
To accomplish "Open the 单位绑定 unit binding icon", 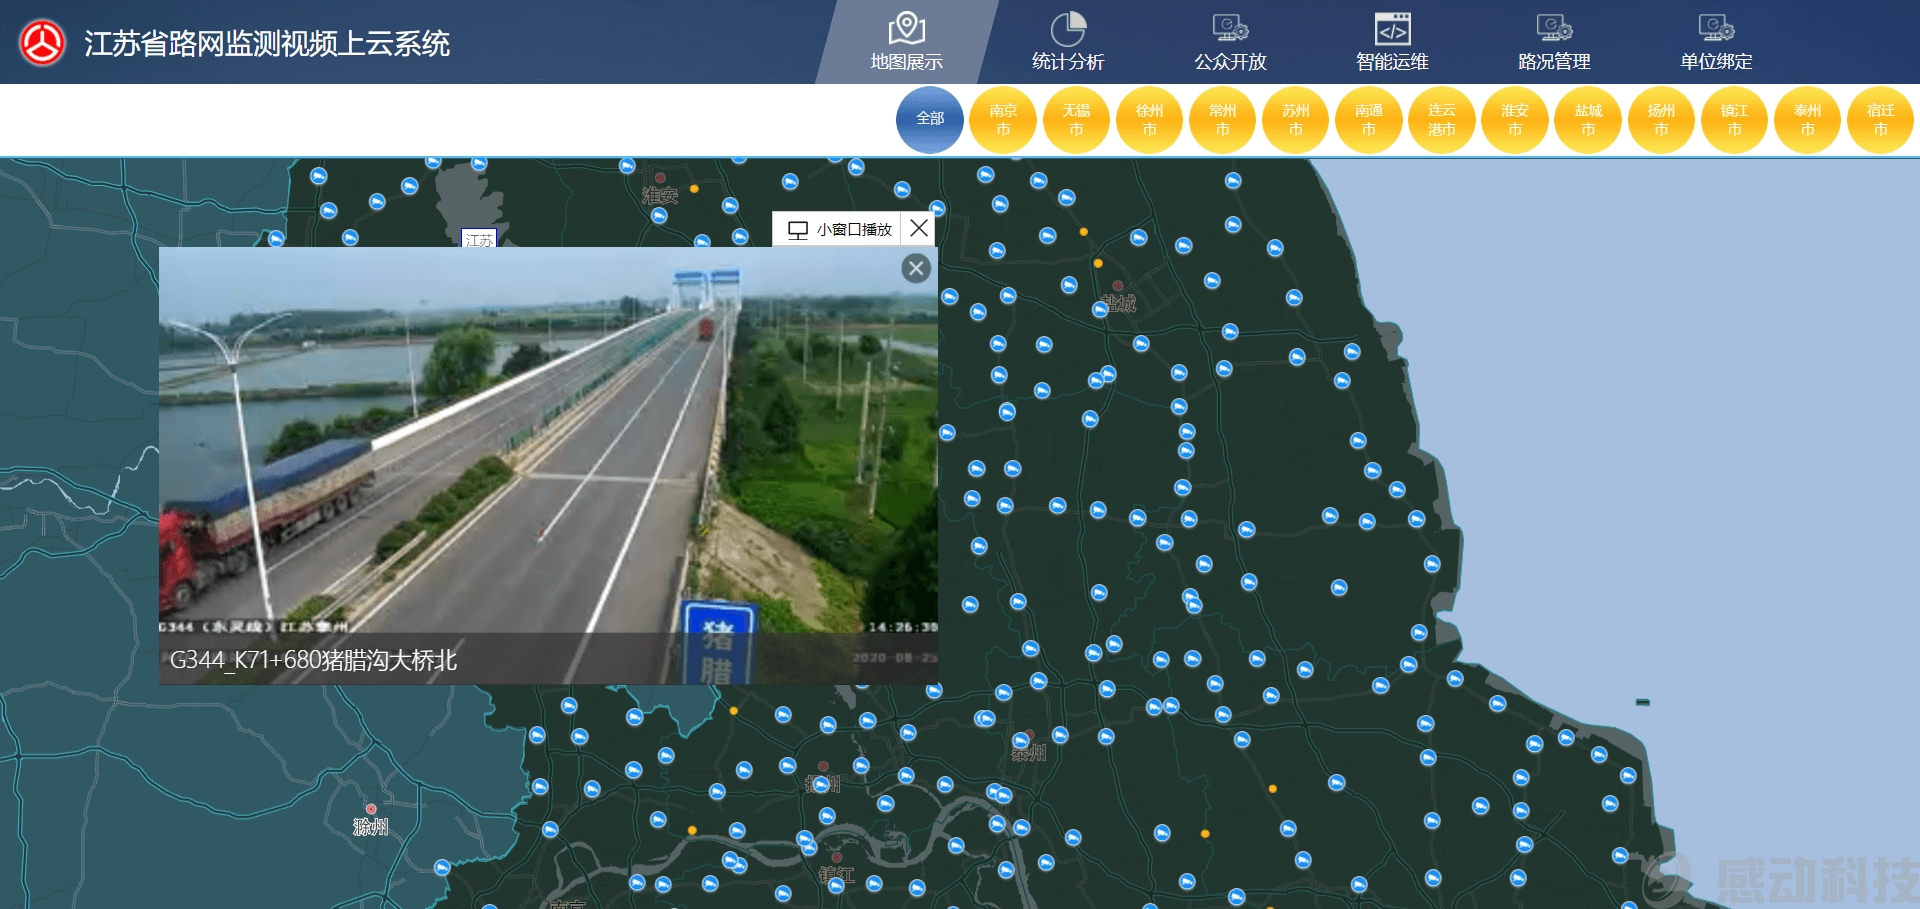I will pos(1716,29).
